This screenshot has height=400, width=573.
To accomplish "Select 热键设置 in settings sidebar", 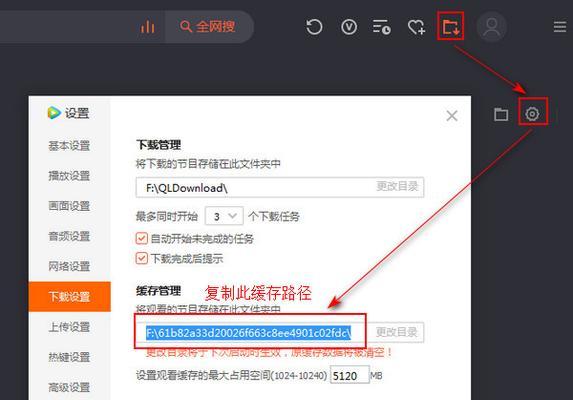I will pos(69,357).
